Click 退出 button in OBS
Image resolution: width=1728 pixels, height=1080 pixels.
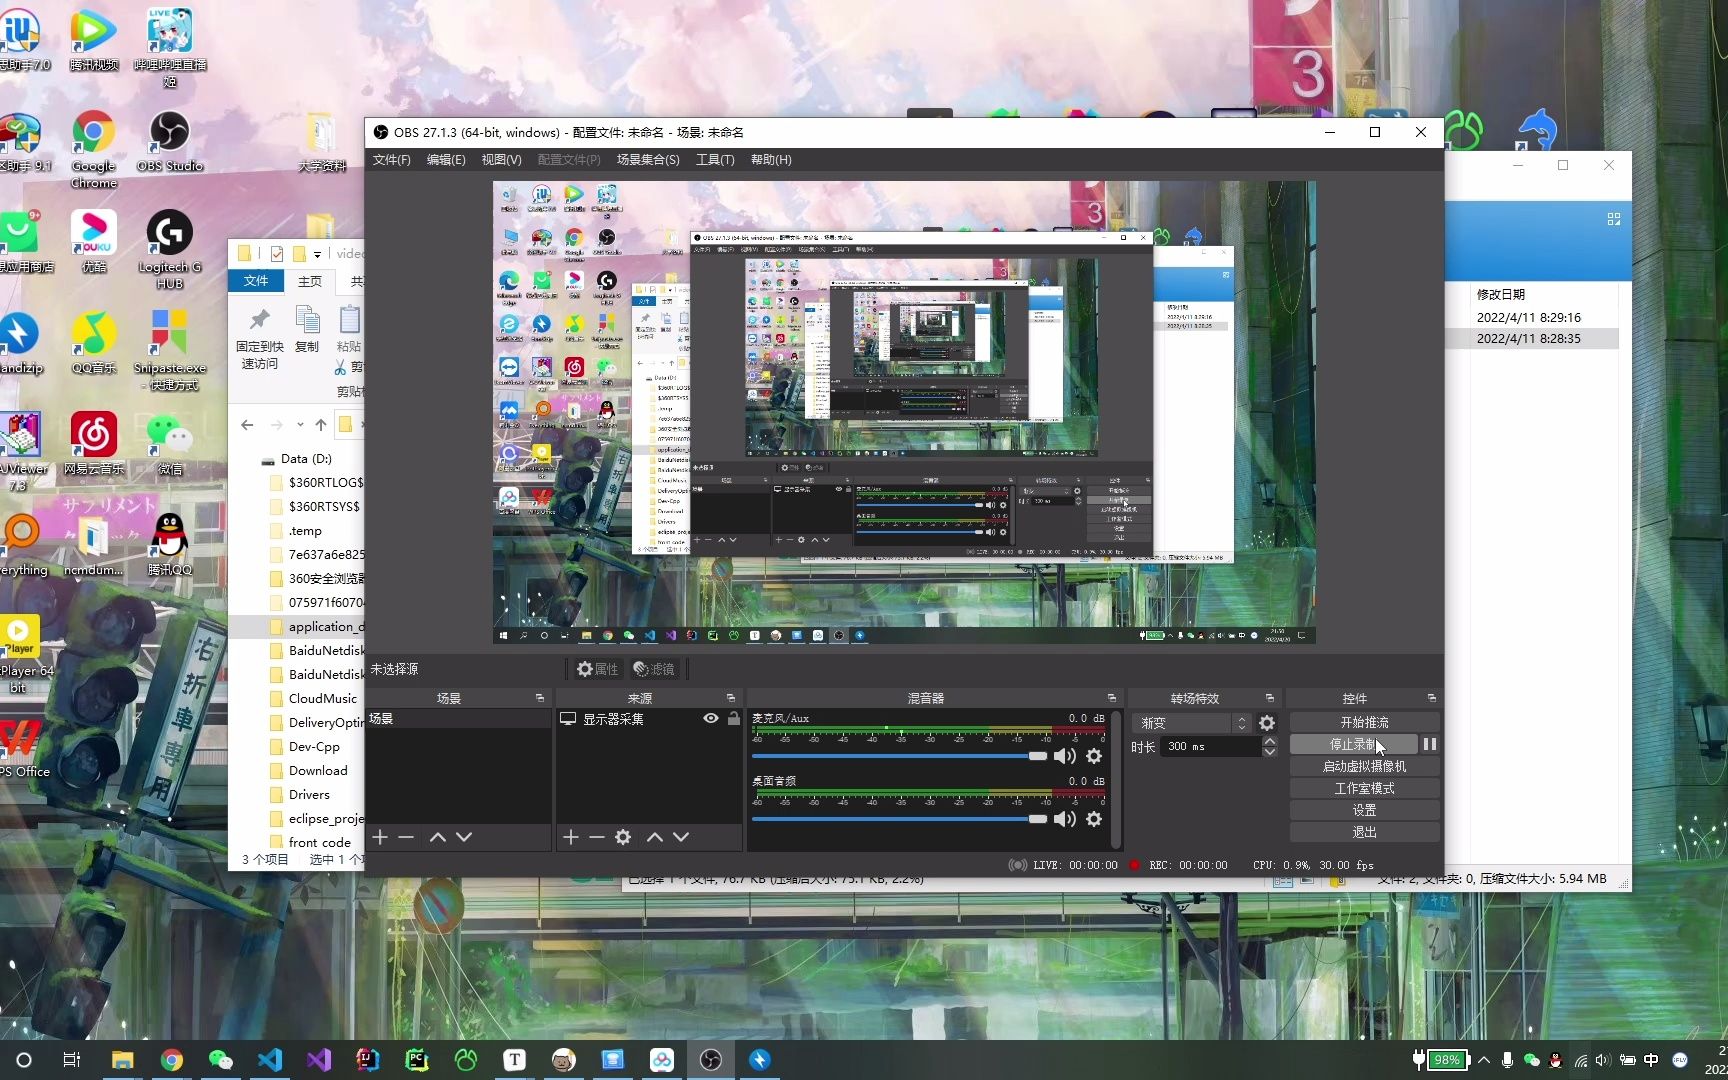point(1364,832)
